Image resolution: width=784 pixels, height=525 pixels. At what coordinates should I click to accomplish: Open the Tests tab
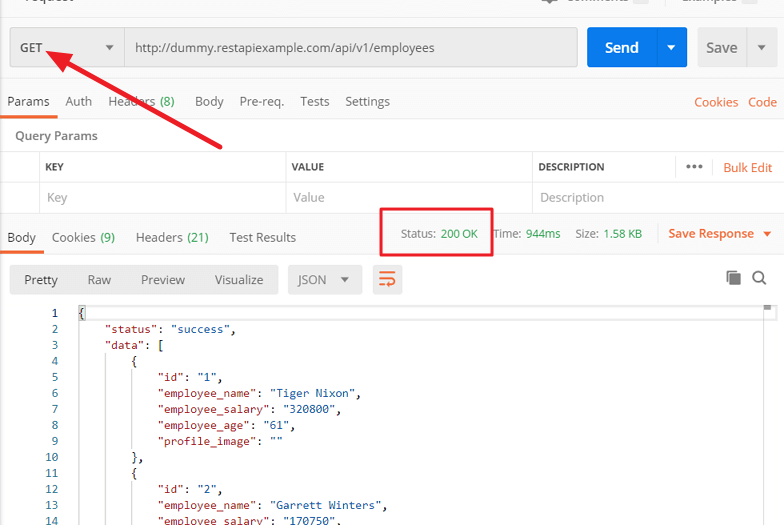point(314,102)
